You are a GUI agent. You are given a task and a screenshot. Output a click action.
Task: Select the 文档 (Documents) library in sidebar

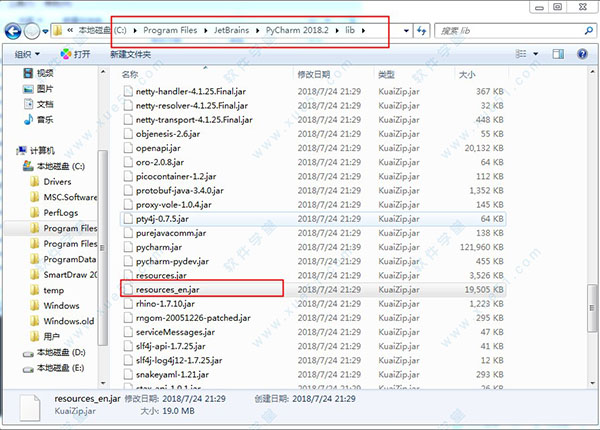[x=46, y=104]
